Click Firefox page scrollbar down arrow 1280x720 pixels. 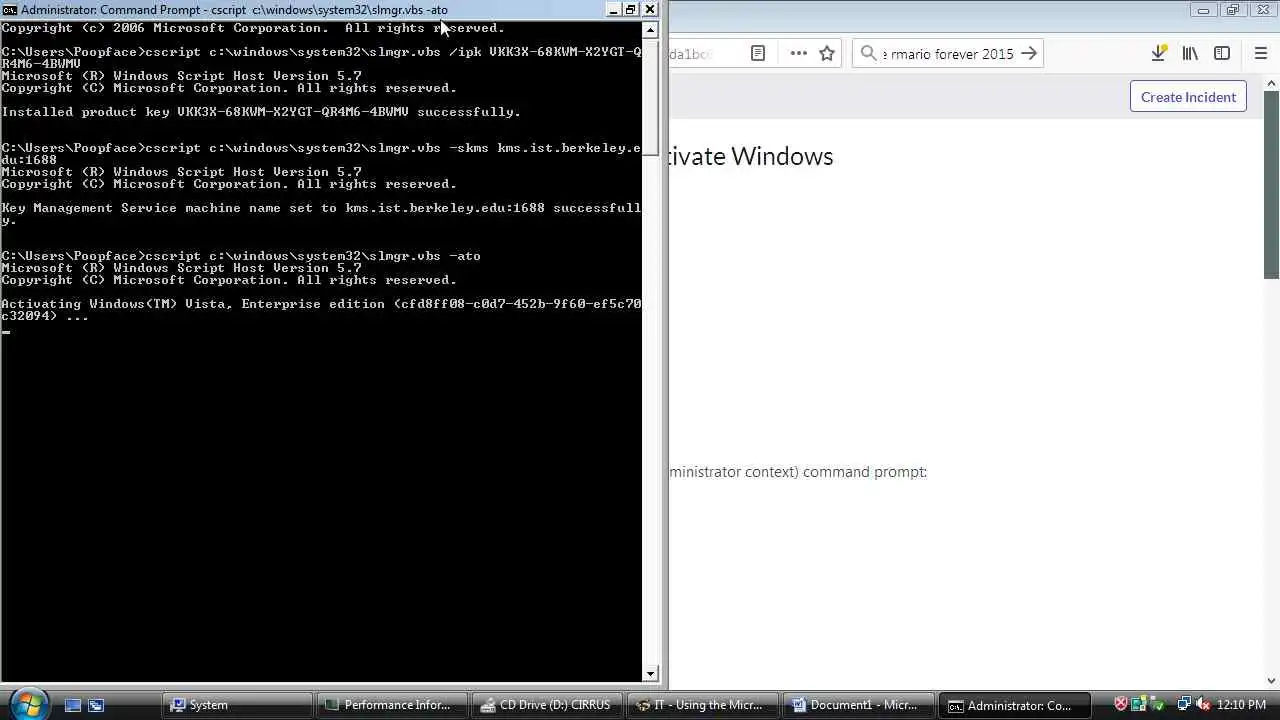[x=1272, y=681]
